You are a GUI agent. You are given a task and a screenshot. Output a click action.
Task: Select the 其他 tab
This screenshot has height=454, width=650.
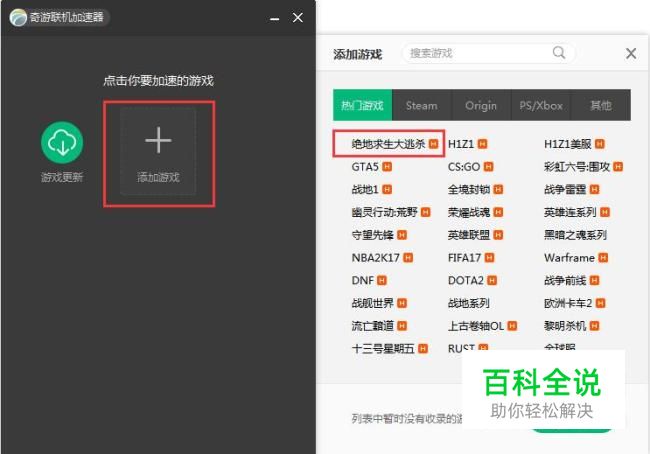601,105
